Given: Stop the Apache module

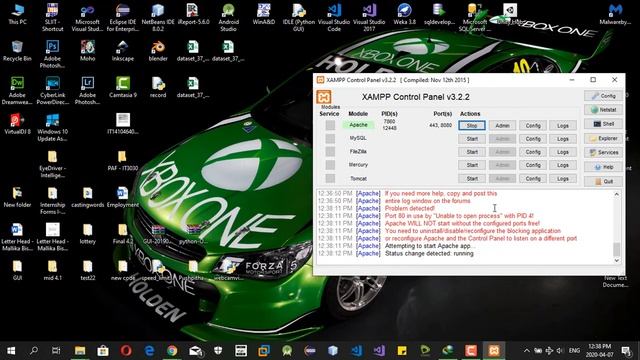Looking at the screenshot, I should coord(472,126).
